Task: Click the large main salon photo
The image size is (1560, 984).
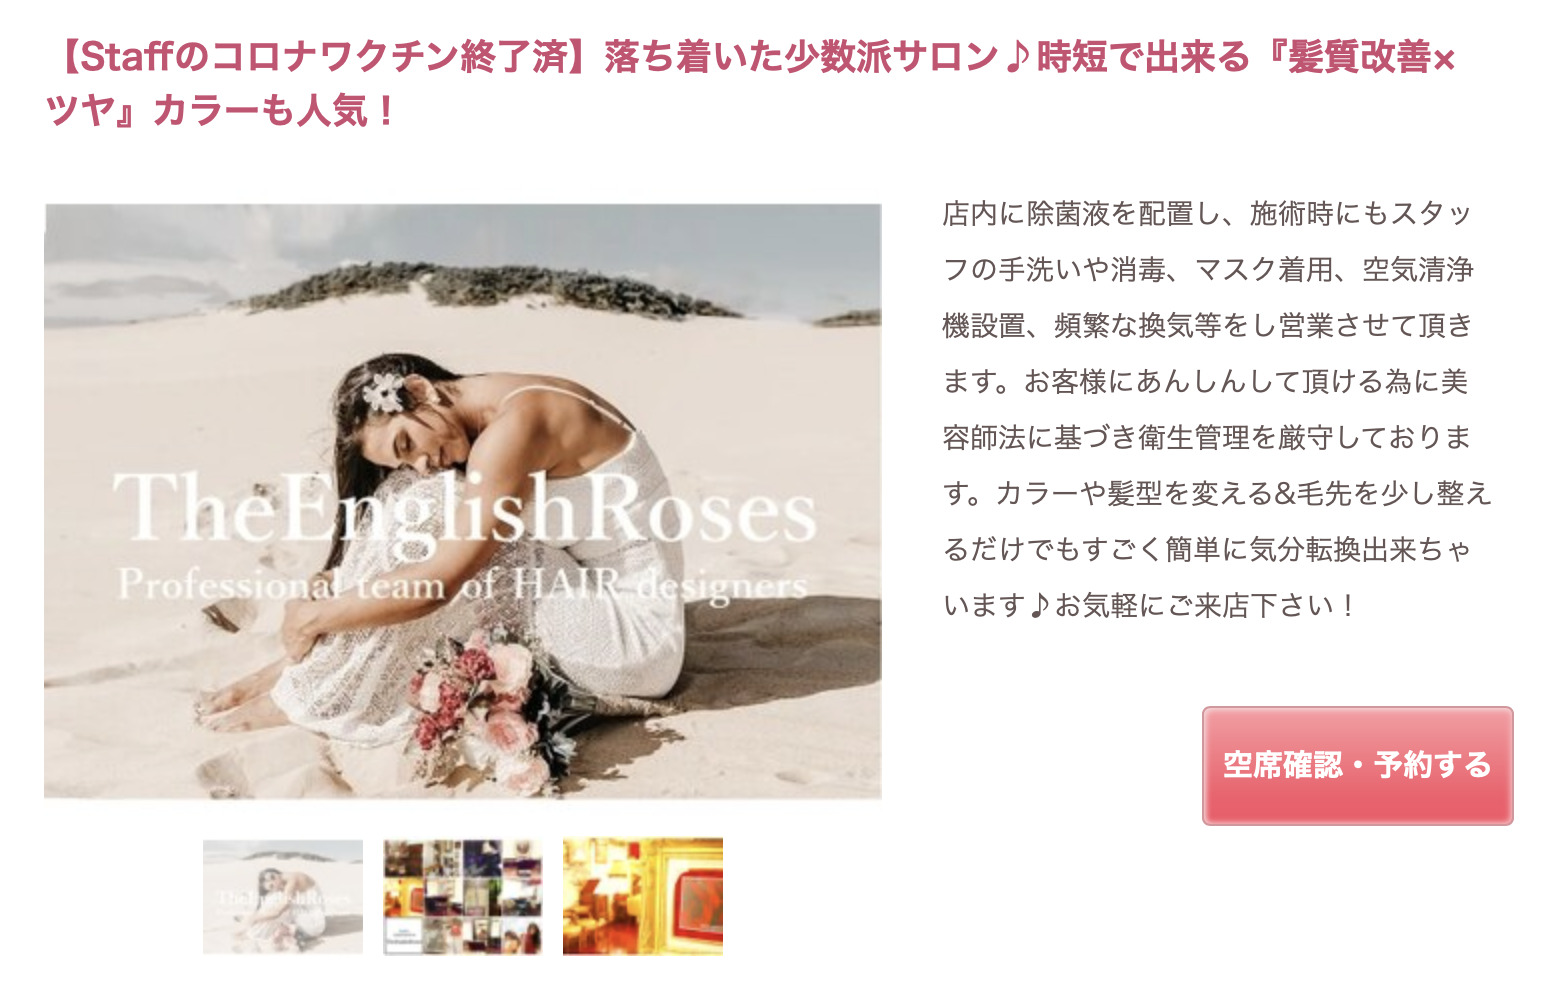Action: [463, 501]
